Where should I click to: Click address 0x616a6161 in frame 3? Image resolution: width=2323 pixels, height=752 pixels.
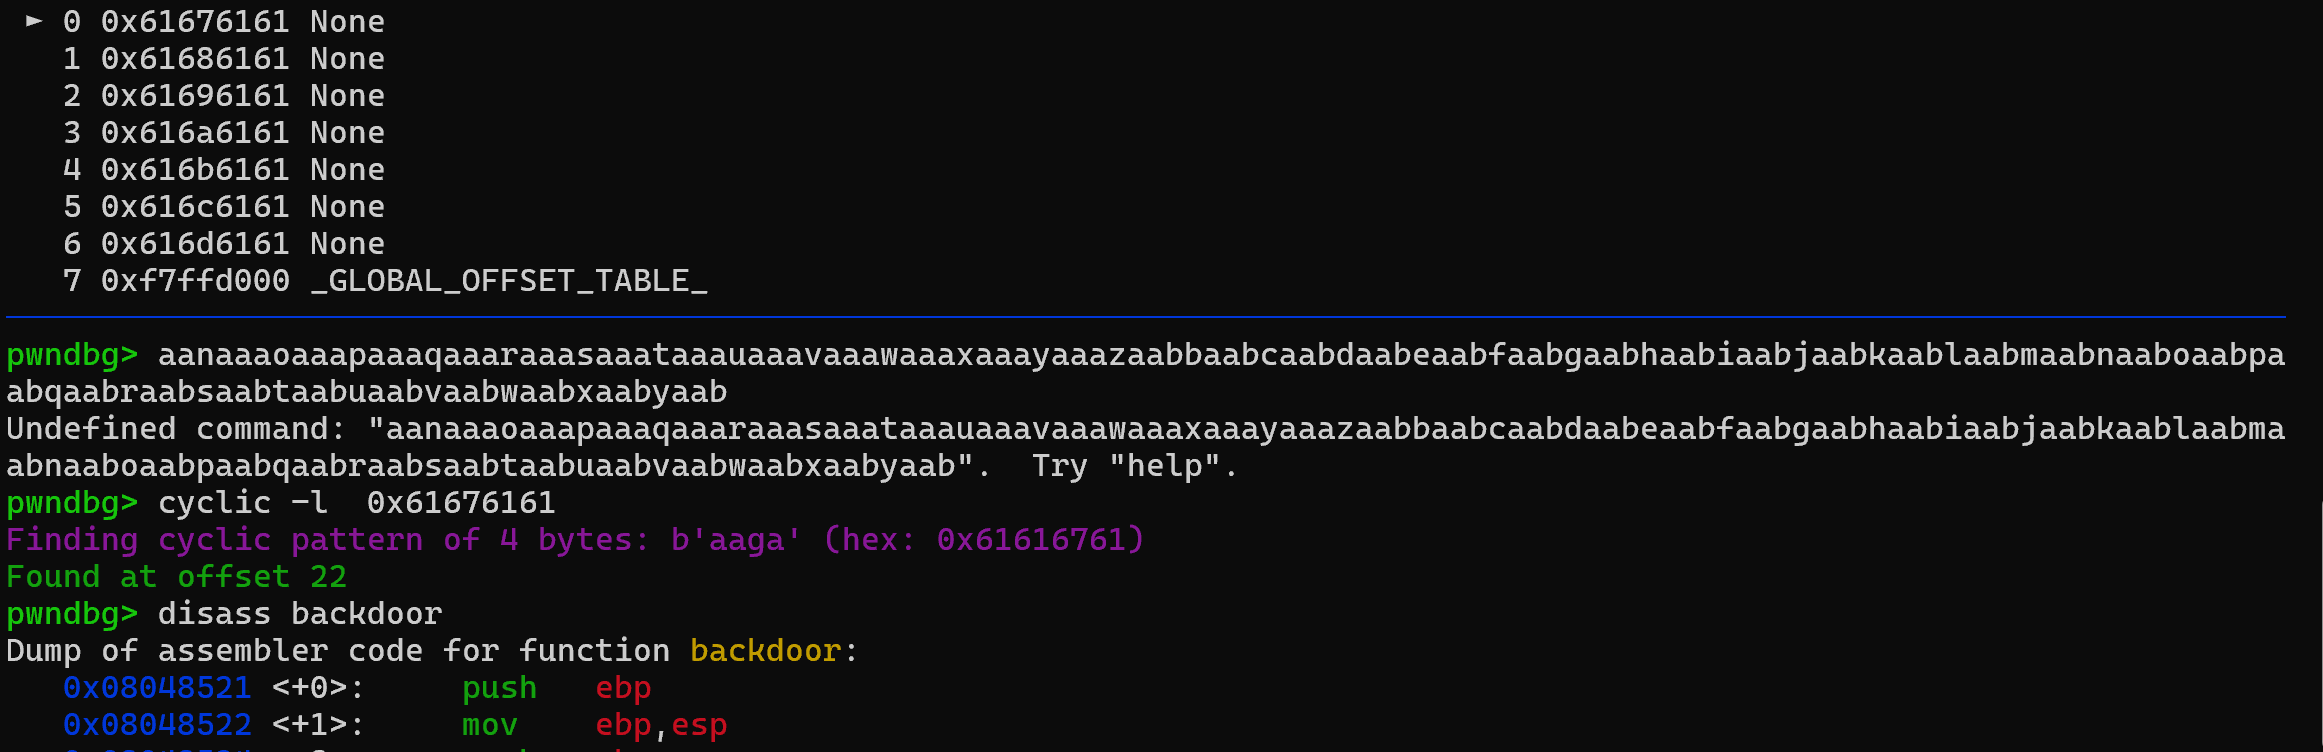point(195,133)
